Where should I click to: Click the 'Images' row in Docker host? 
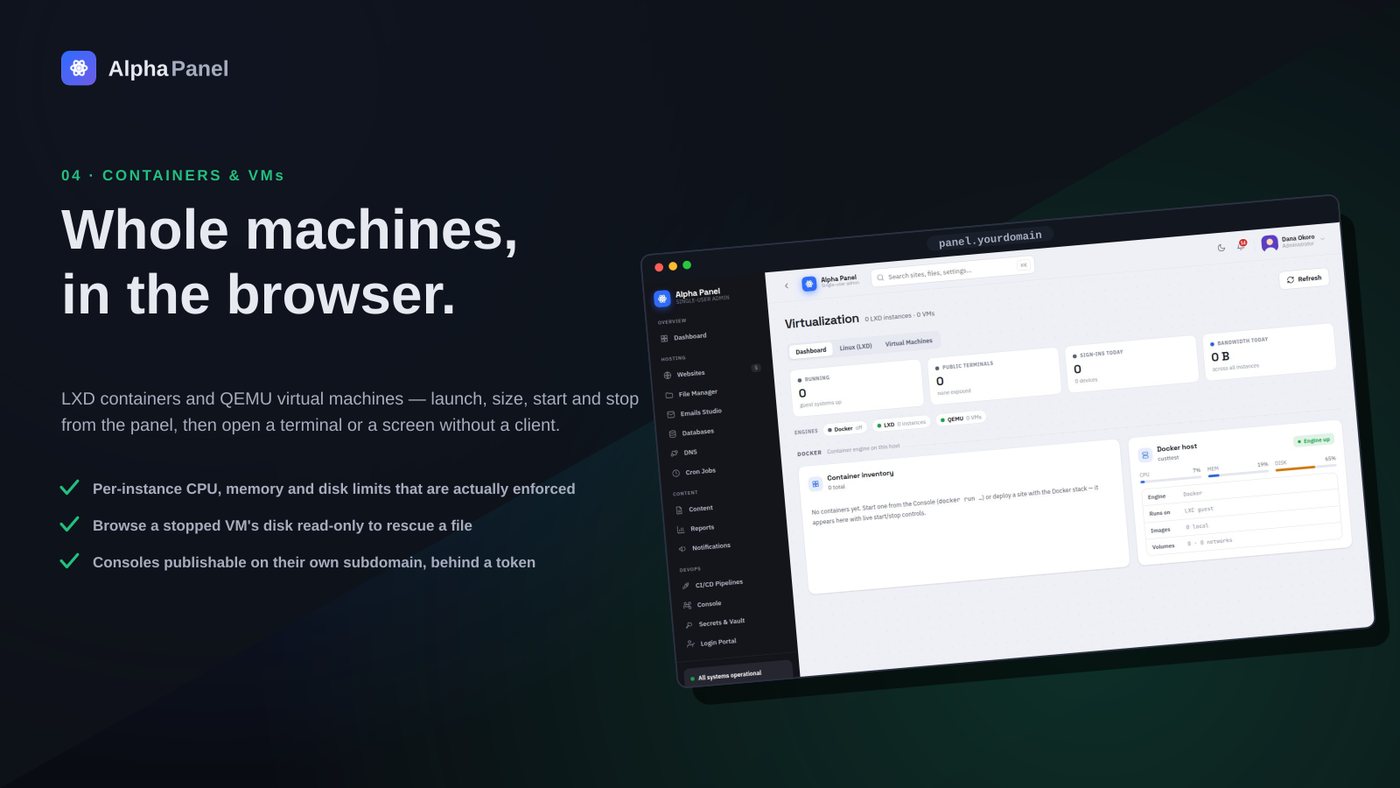[x=1244, y=524]
